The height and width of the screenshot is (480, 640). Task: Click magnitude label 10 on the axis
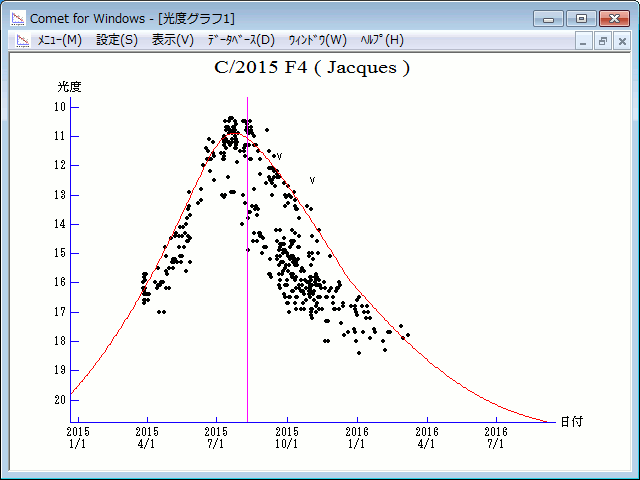[60, 107]
